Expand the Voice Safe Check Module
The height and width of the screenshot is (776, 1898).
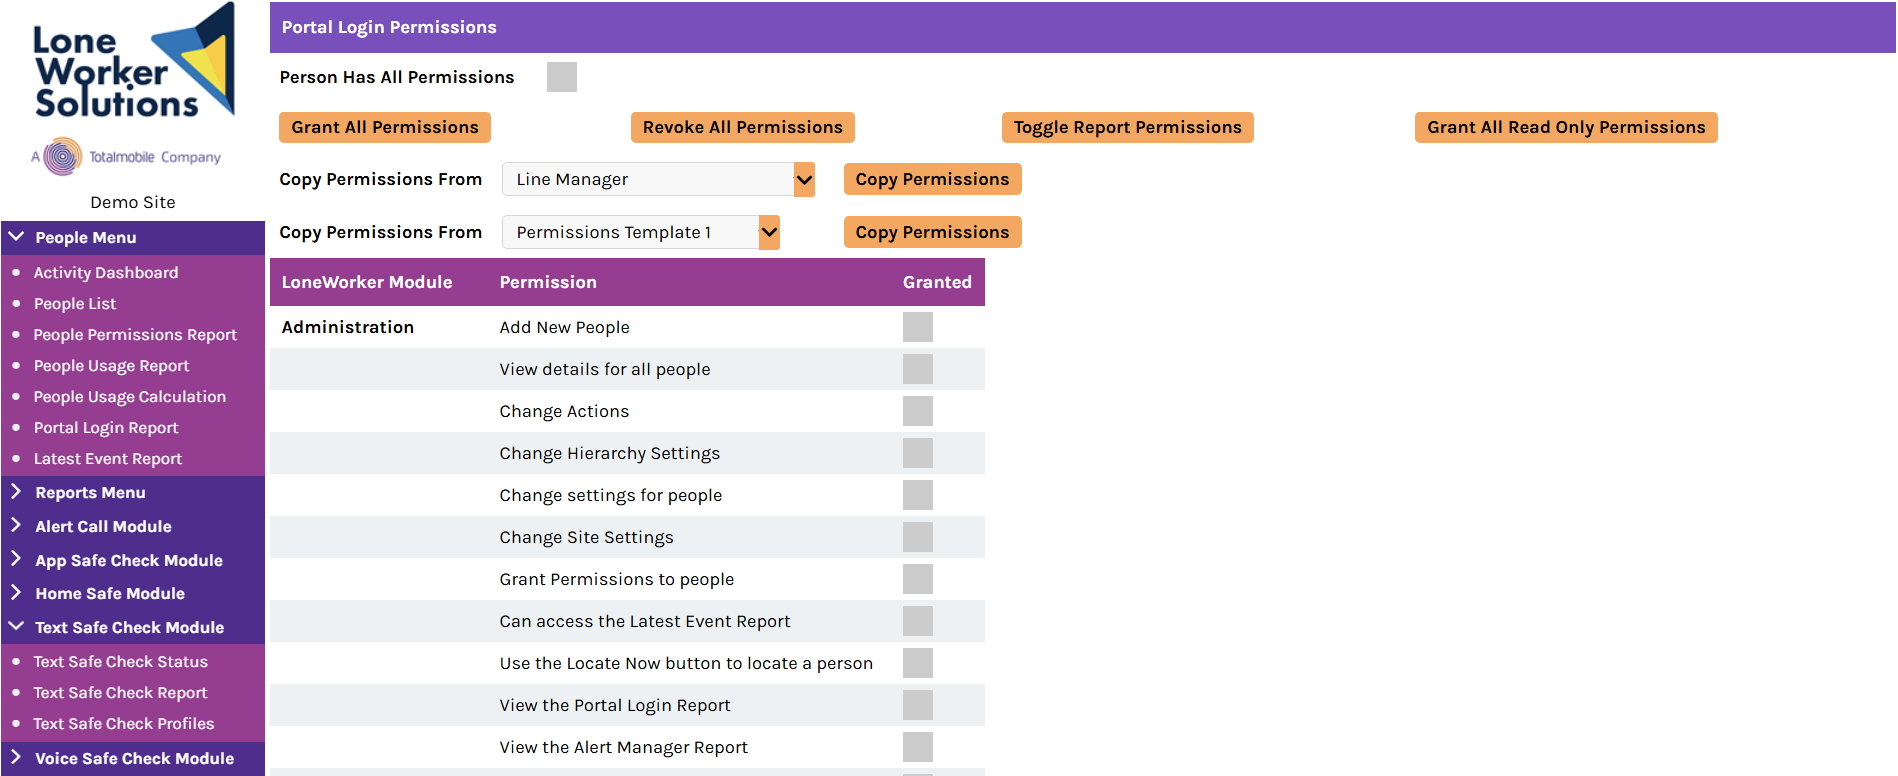pyautogui.click(x=133, y=758)
